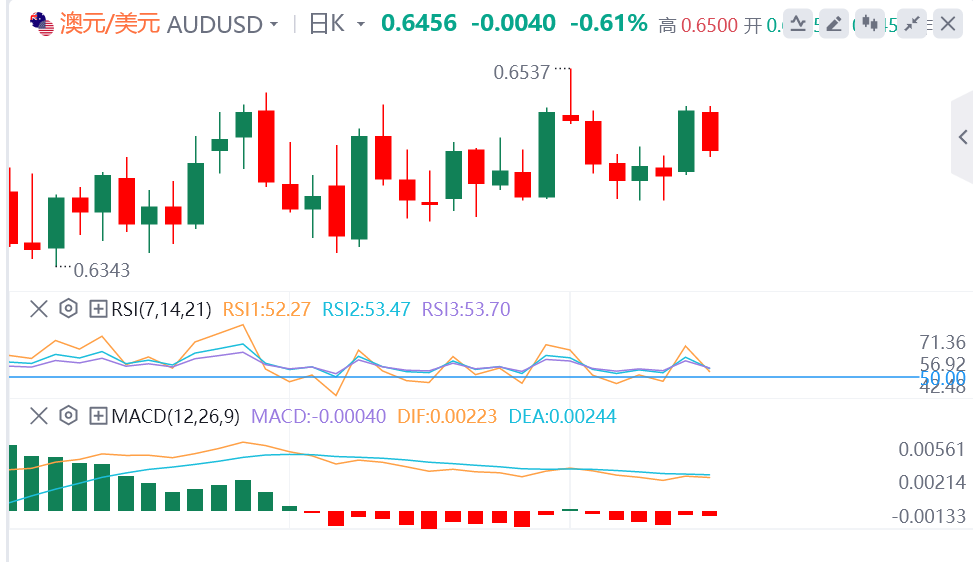Click the -0.0040 price change
Viewport: 973px width, 562px height.
tap(513, 24)
